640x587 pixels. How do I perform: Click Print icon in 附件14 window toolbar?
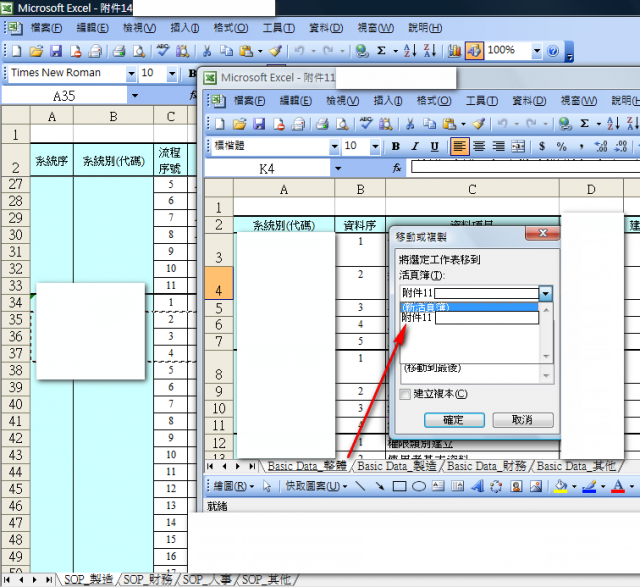click(119, 51)
